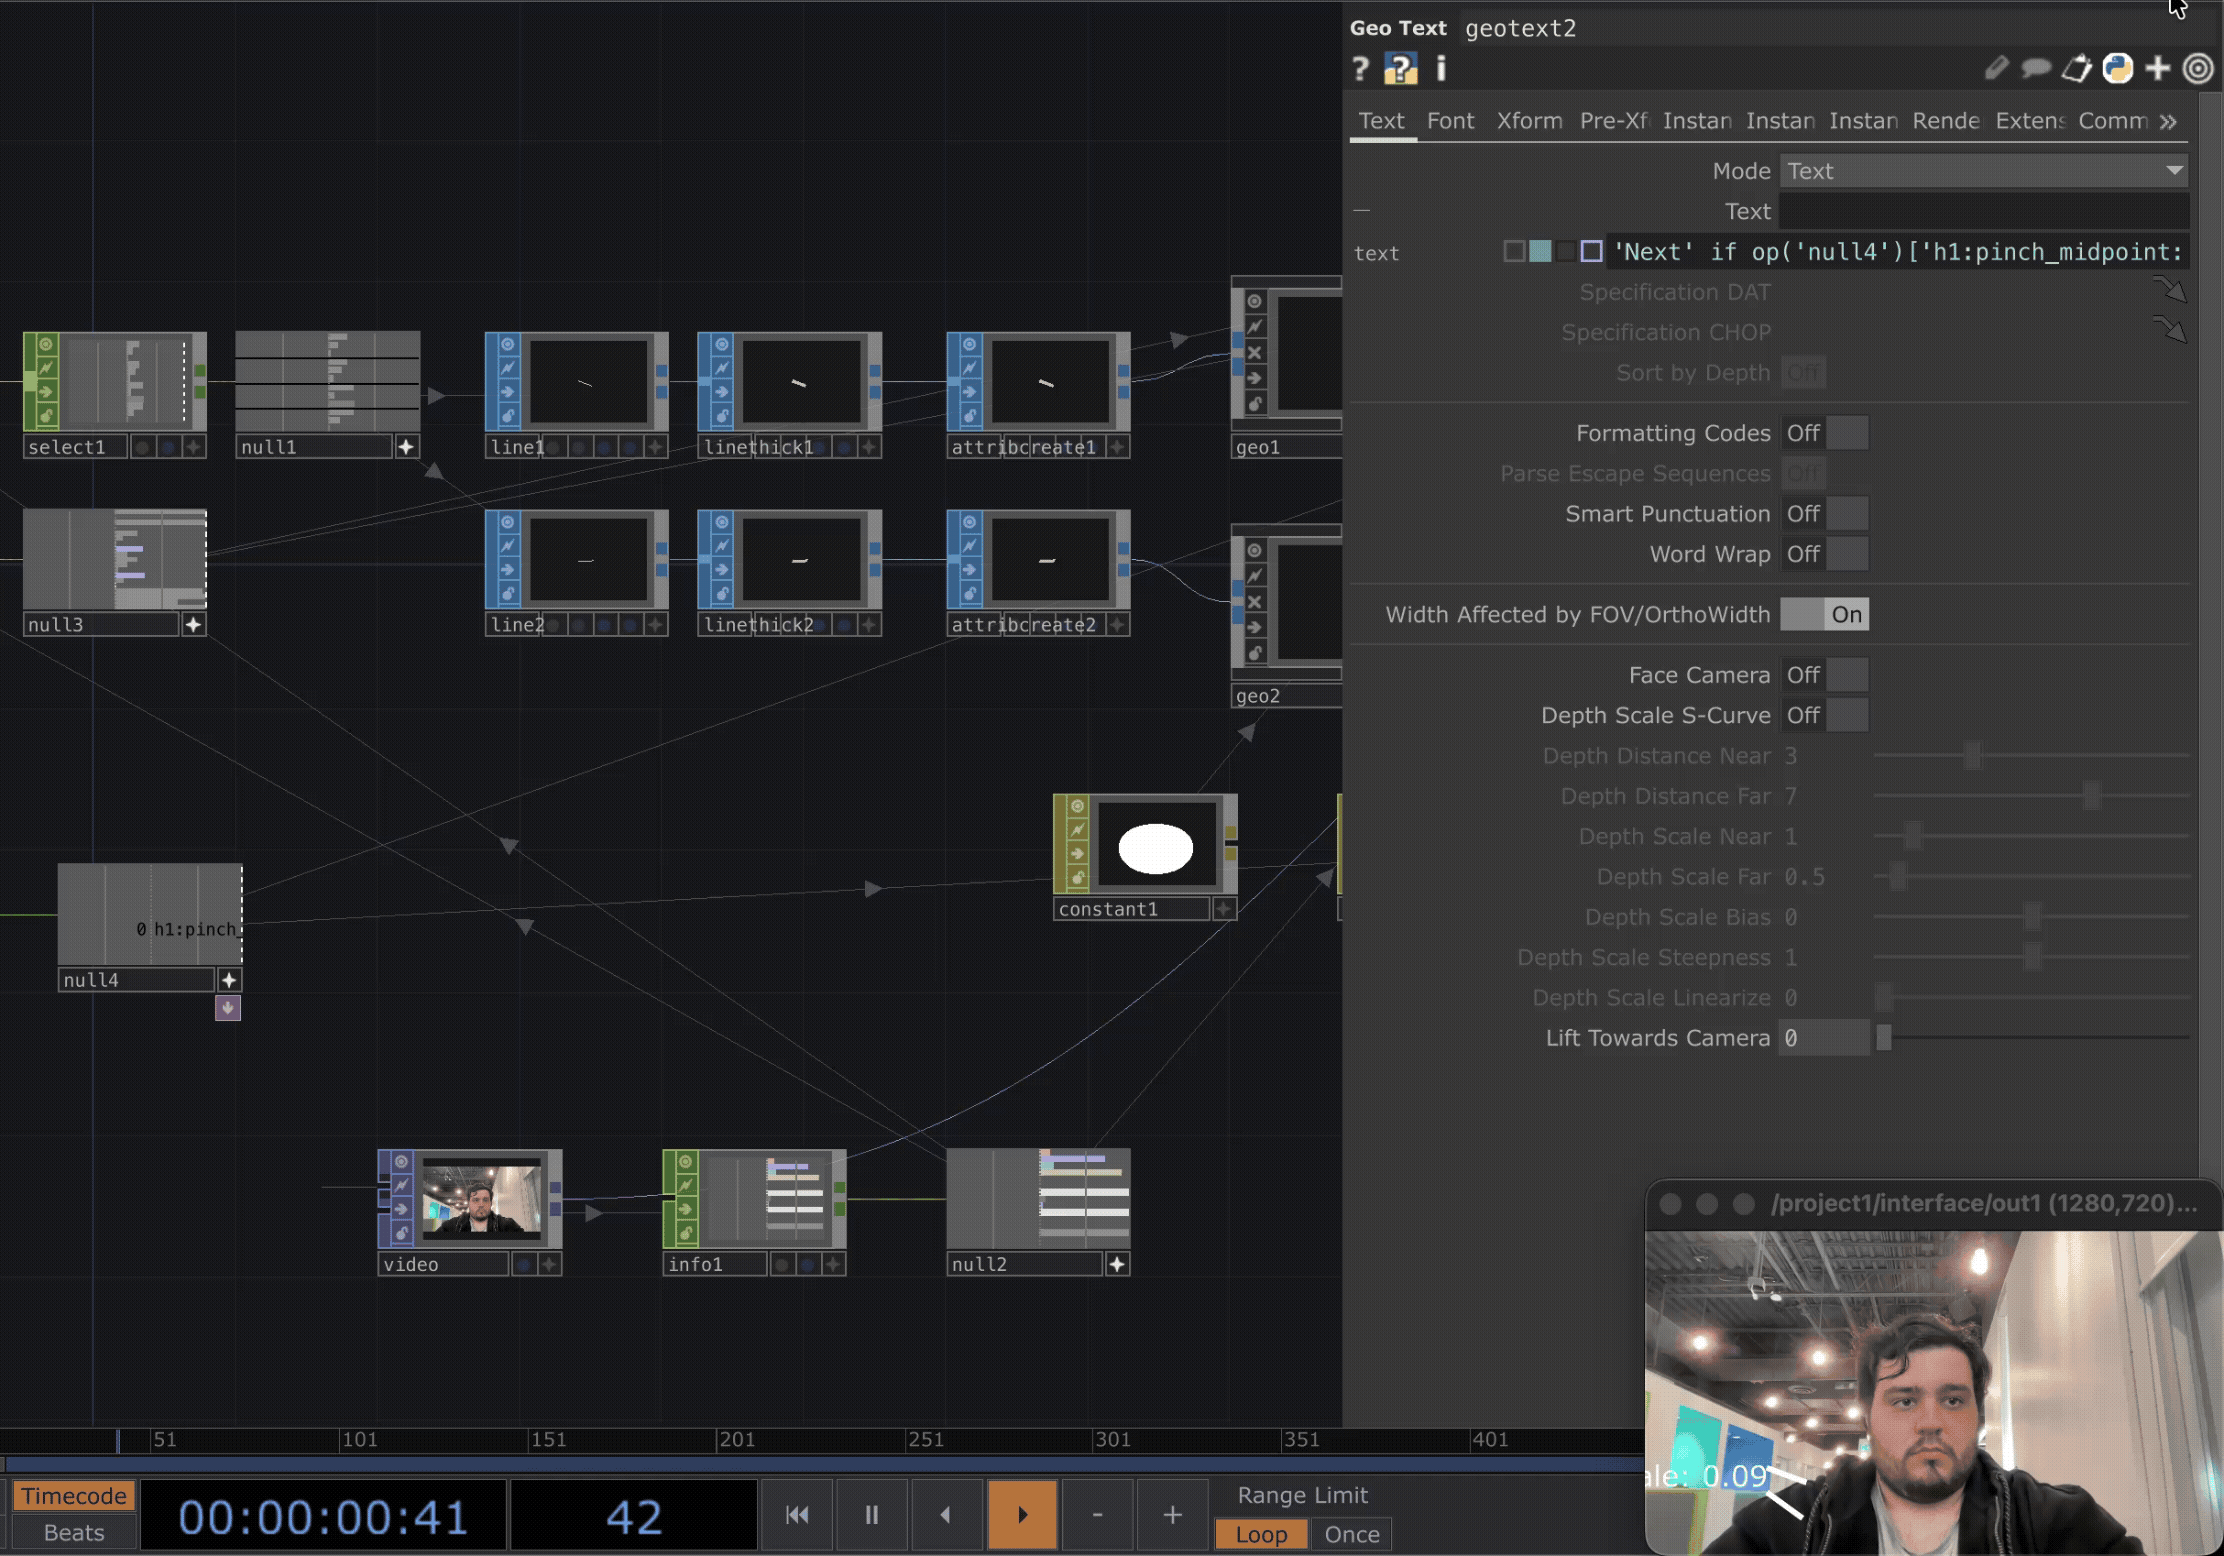Open the Mode dropdown set to Text

[1983, 170]
